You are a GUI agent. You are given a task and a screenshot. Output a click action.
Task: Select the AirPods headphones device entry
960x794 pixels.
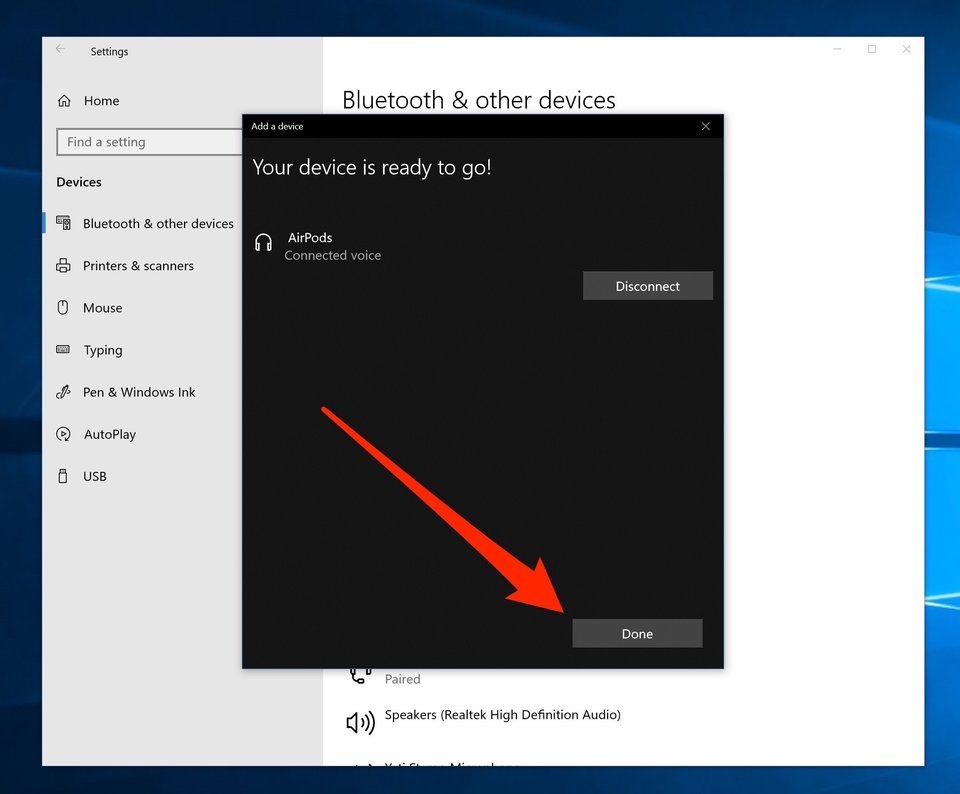[310, 246]
